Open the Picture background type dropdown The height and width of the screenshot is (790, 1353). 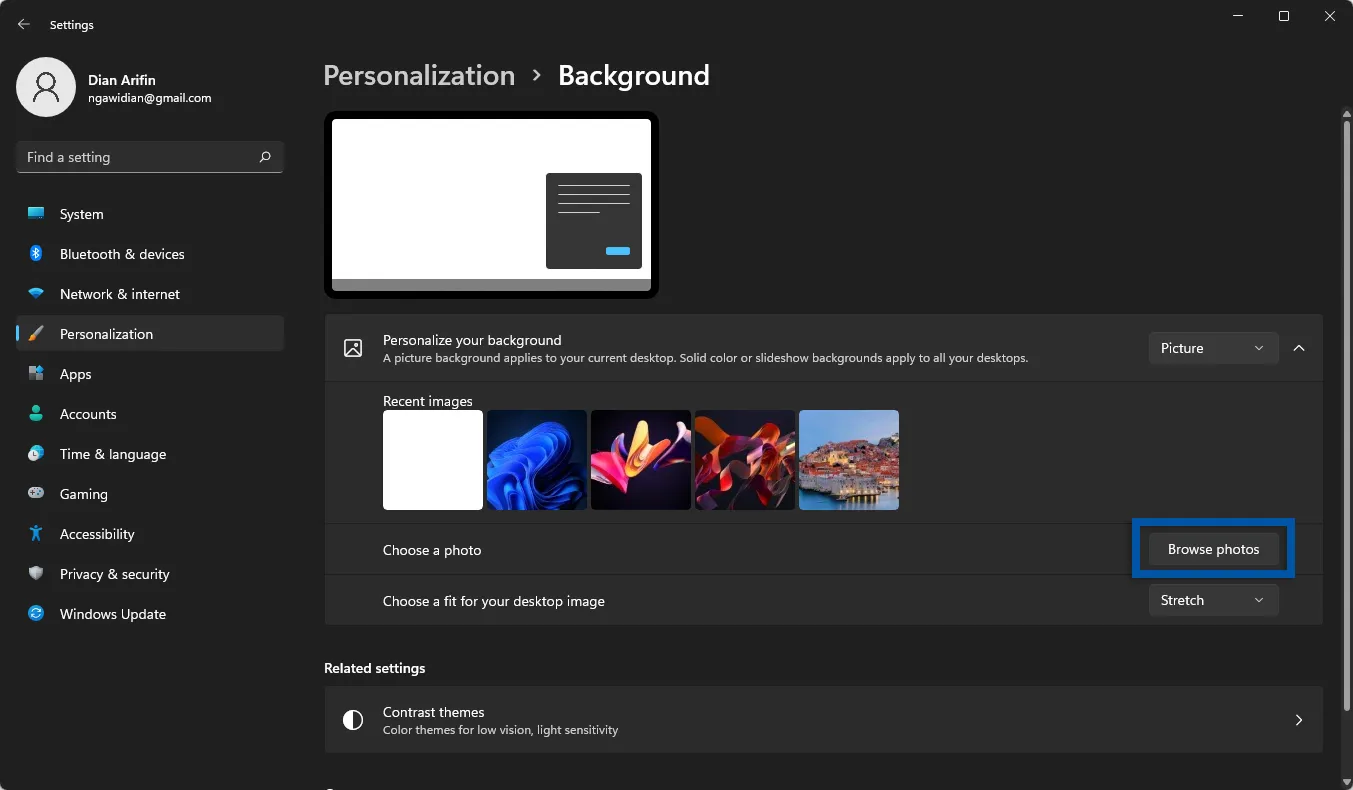tap(1212, 348)
